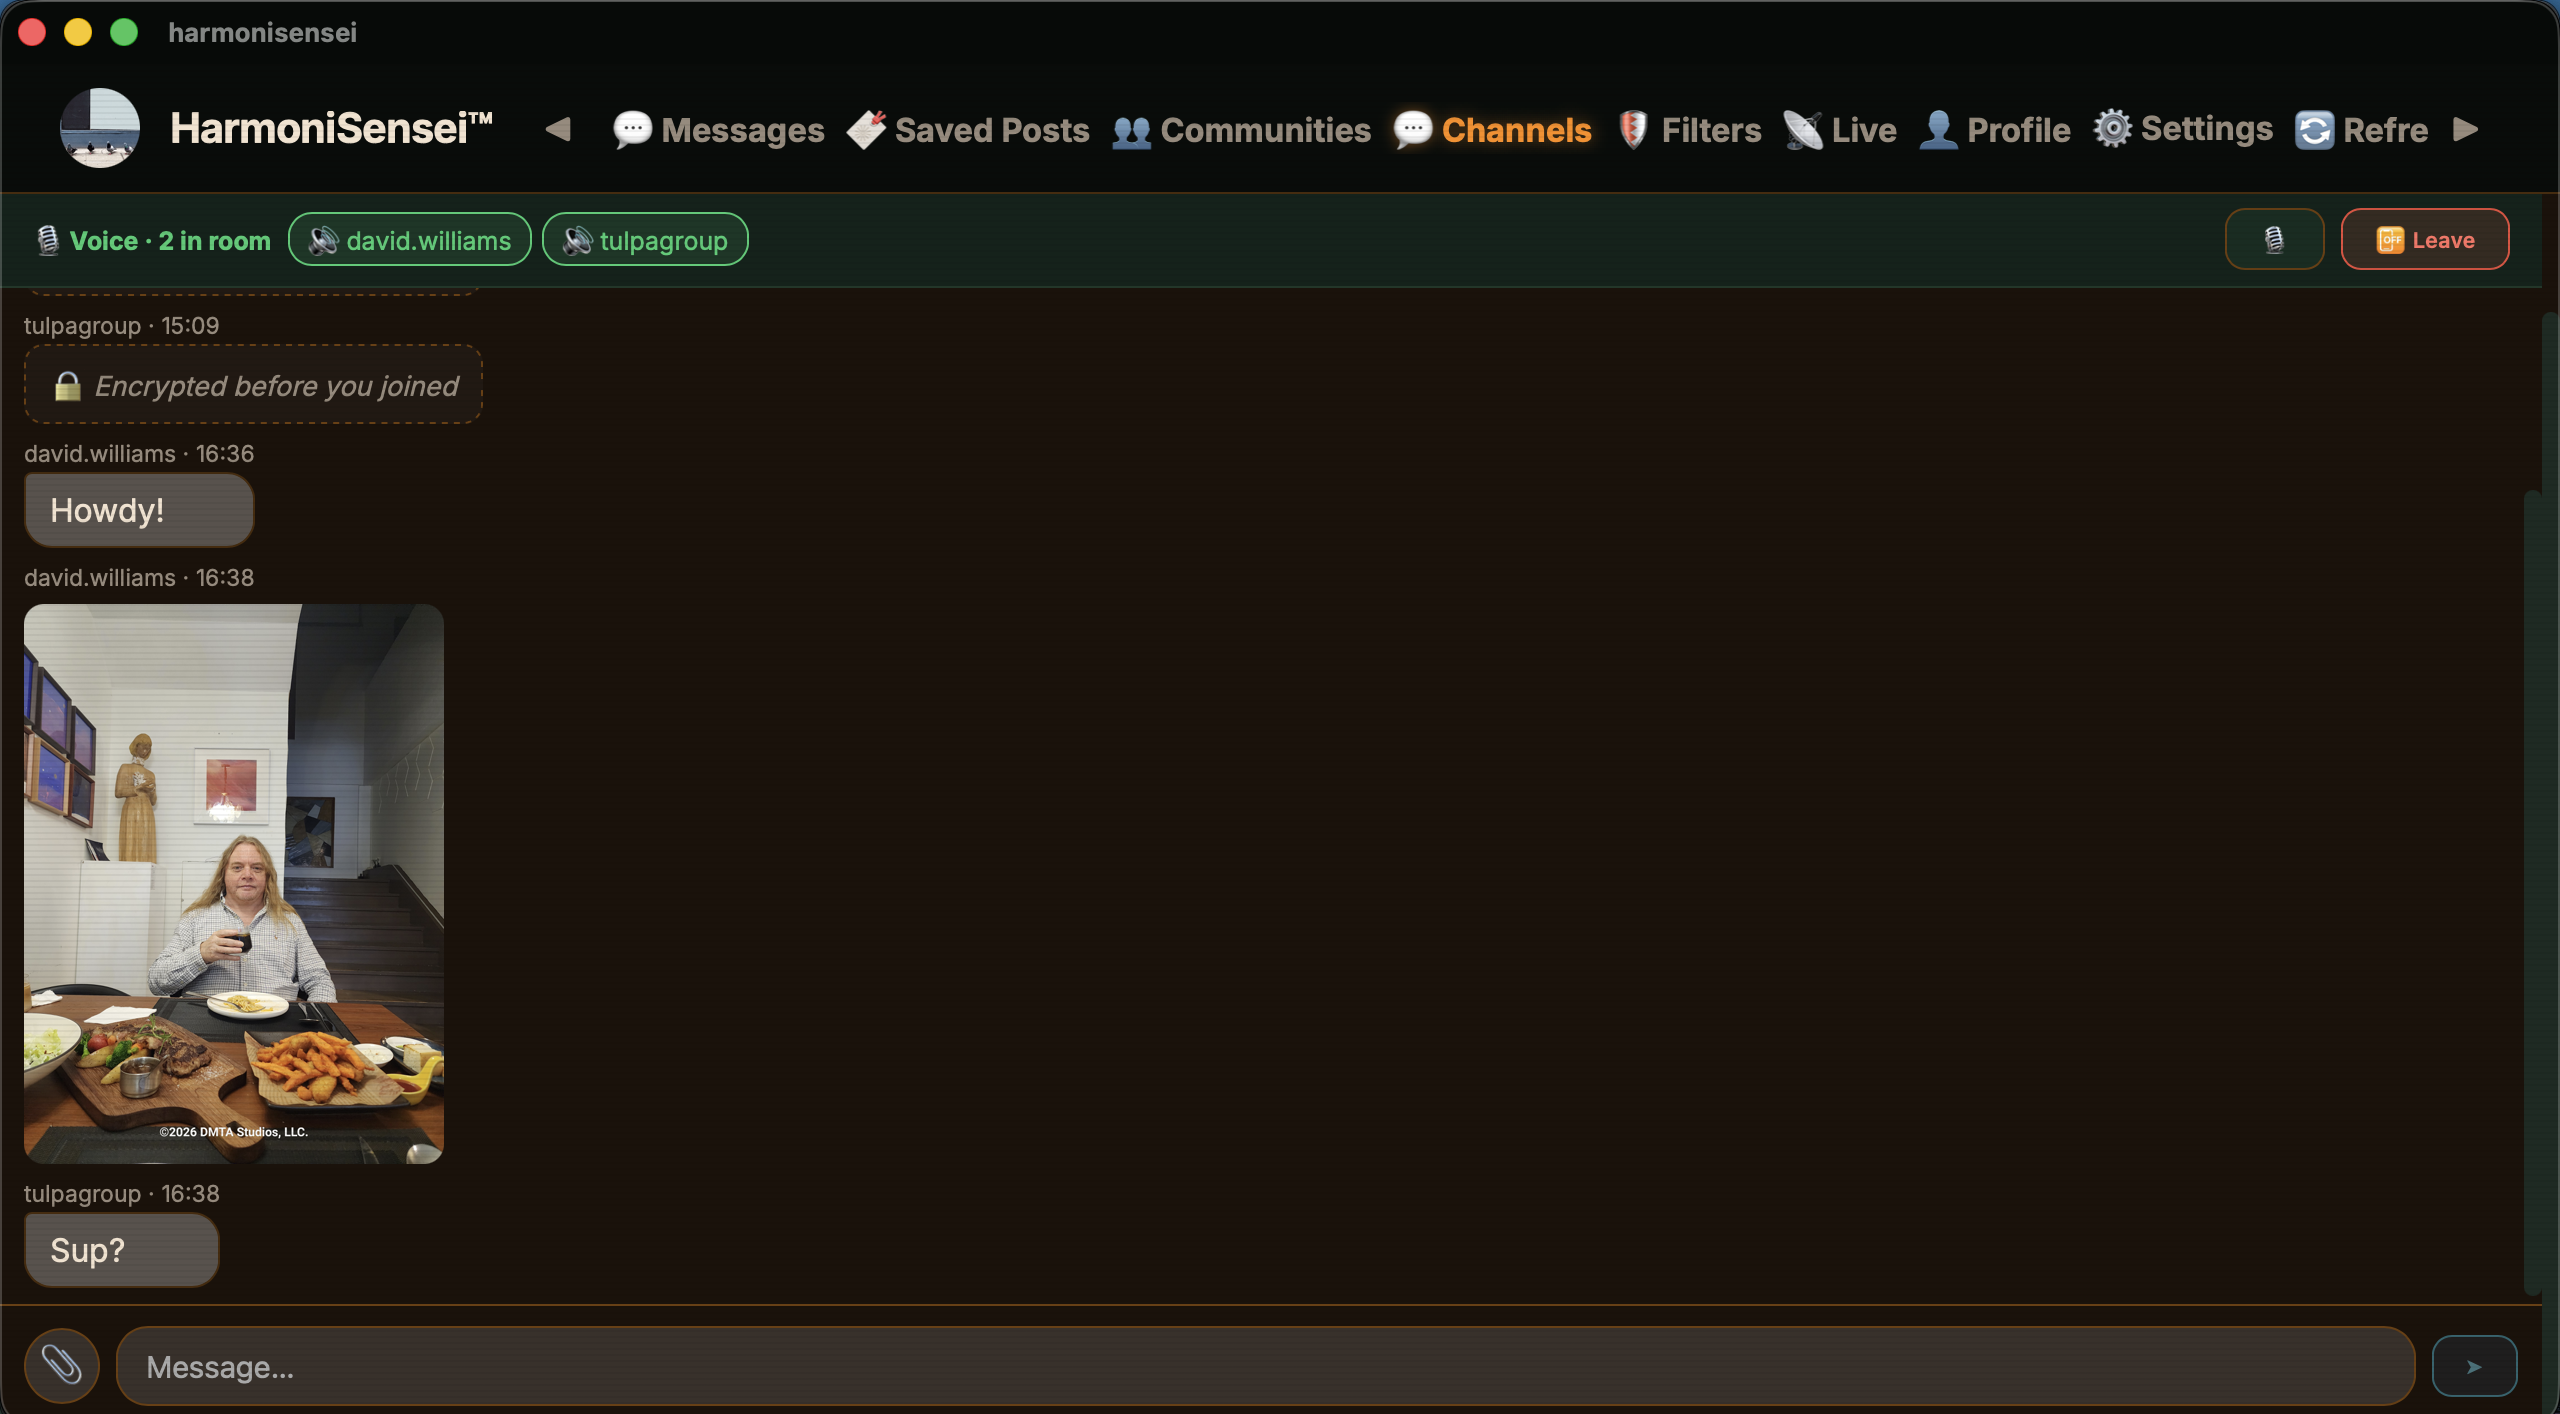
Task: Click the "tulpagroup · 16:38" header
Action: [122, 1193]
